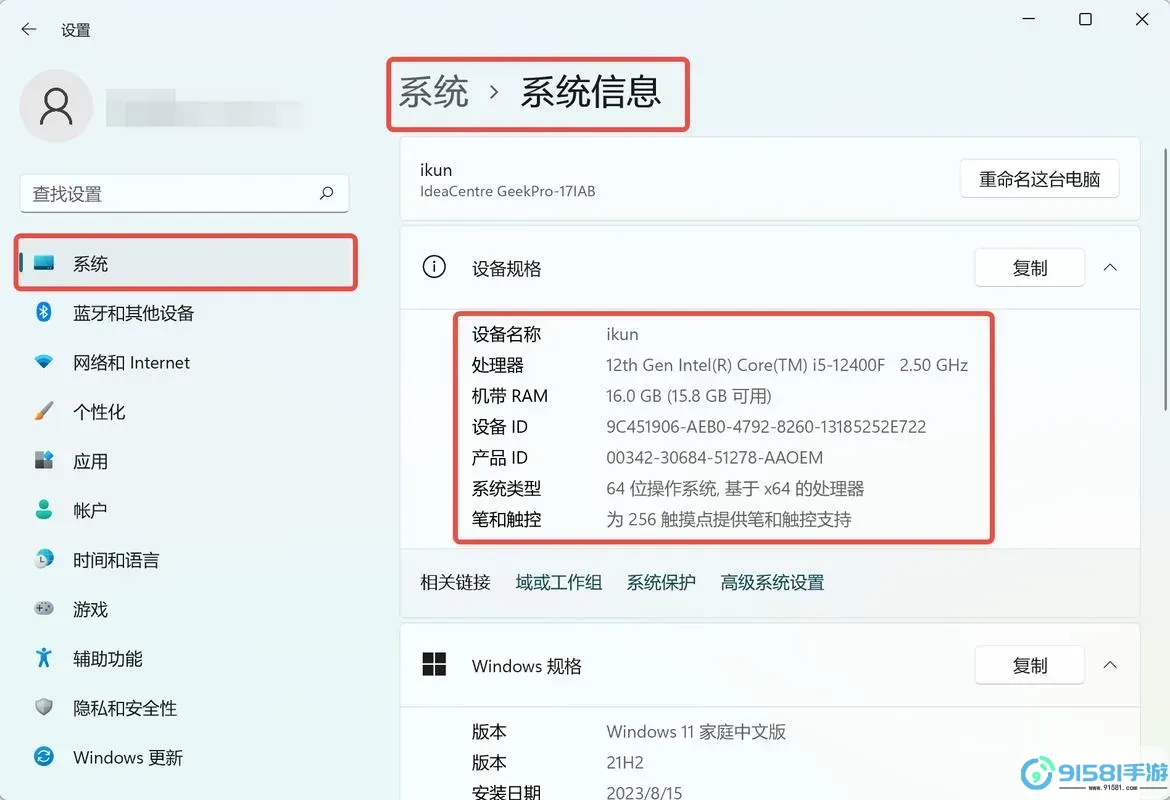
Task: Click the Windows 更新 refresh icon
Action: pyautogui.click(x=44, y=757)
